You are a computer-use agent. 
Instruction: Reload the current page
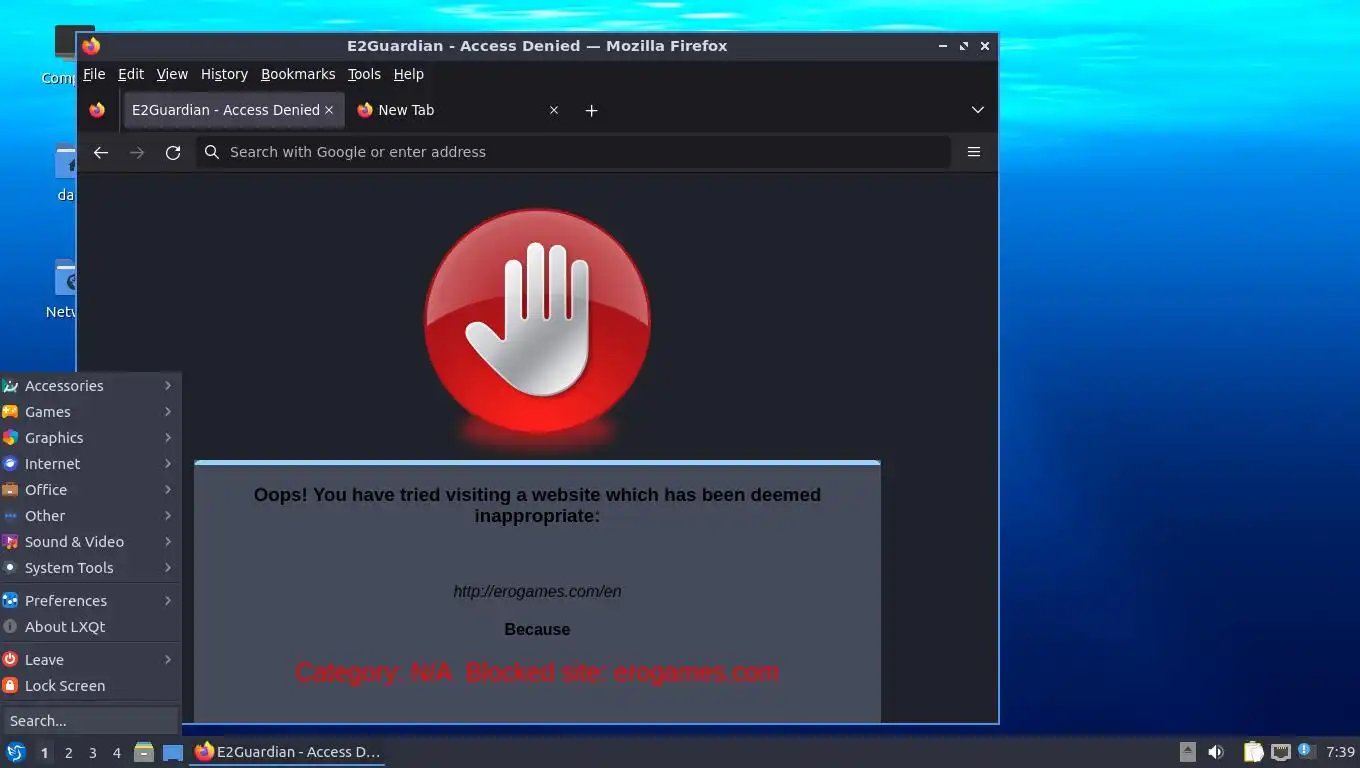tap(173, 152)
